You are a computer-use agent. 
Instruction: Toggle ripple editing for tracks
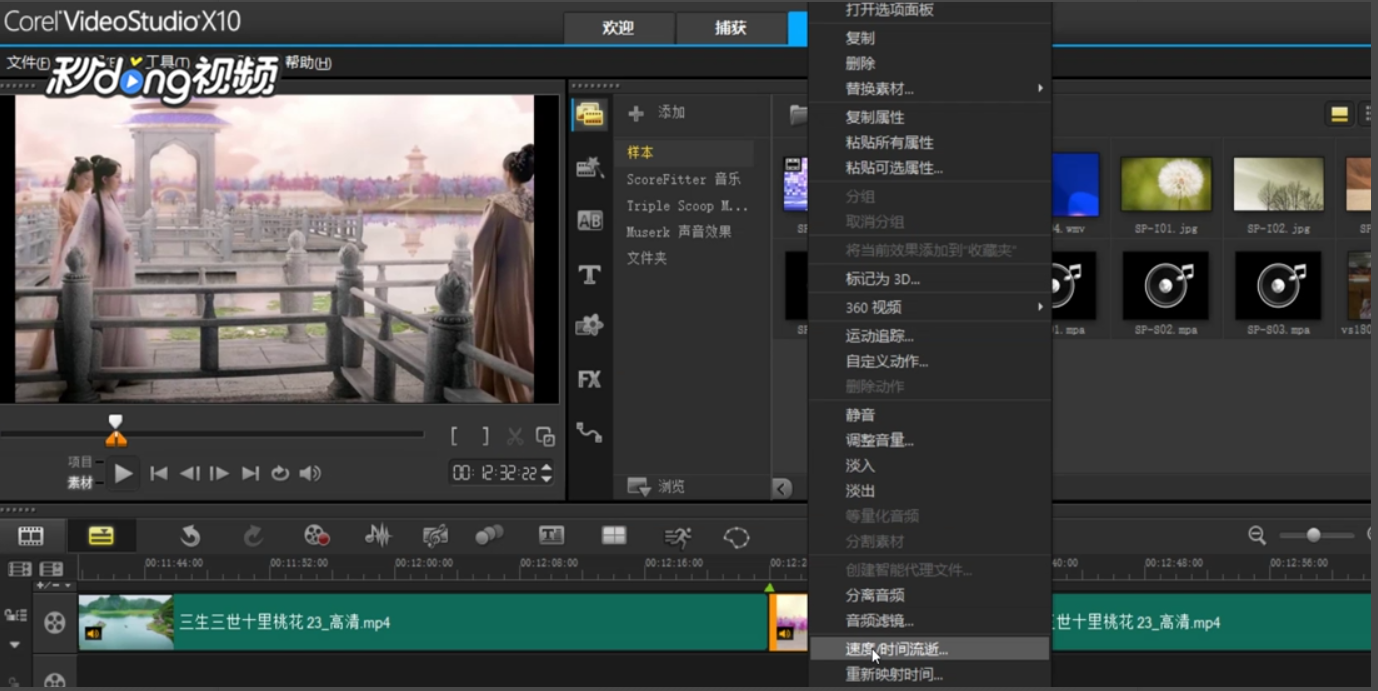click(15, 616)
